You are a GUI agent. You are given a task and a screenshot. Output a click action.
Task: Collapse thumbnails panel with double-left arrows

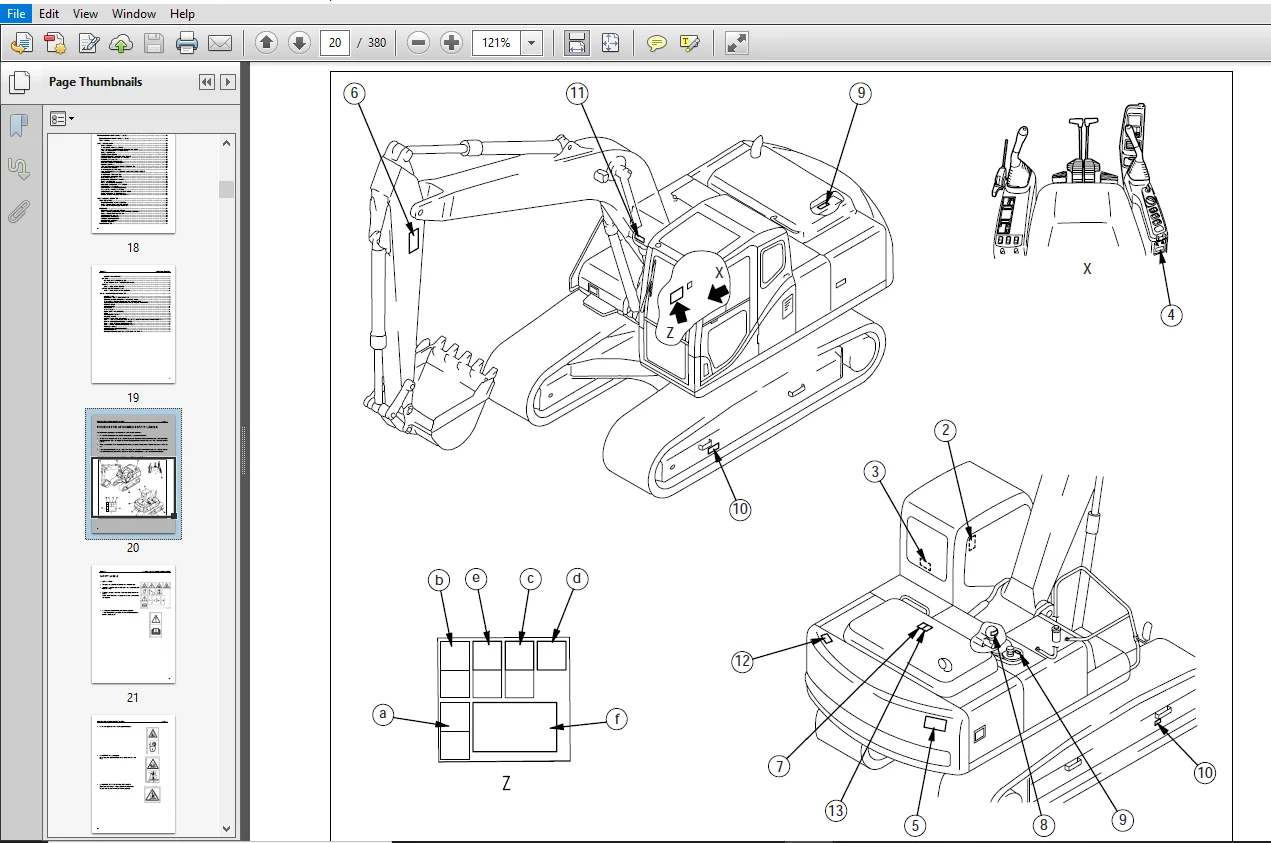point(207,82)
